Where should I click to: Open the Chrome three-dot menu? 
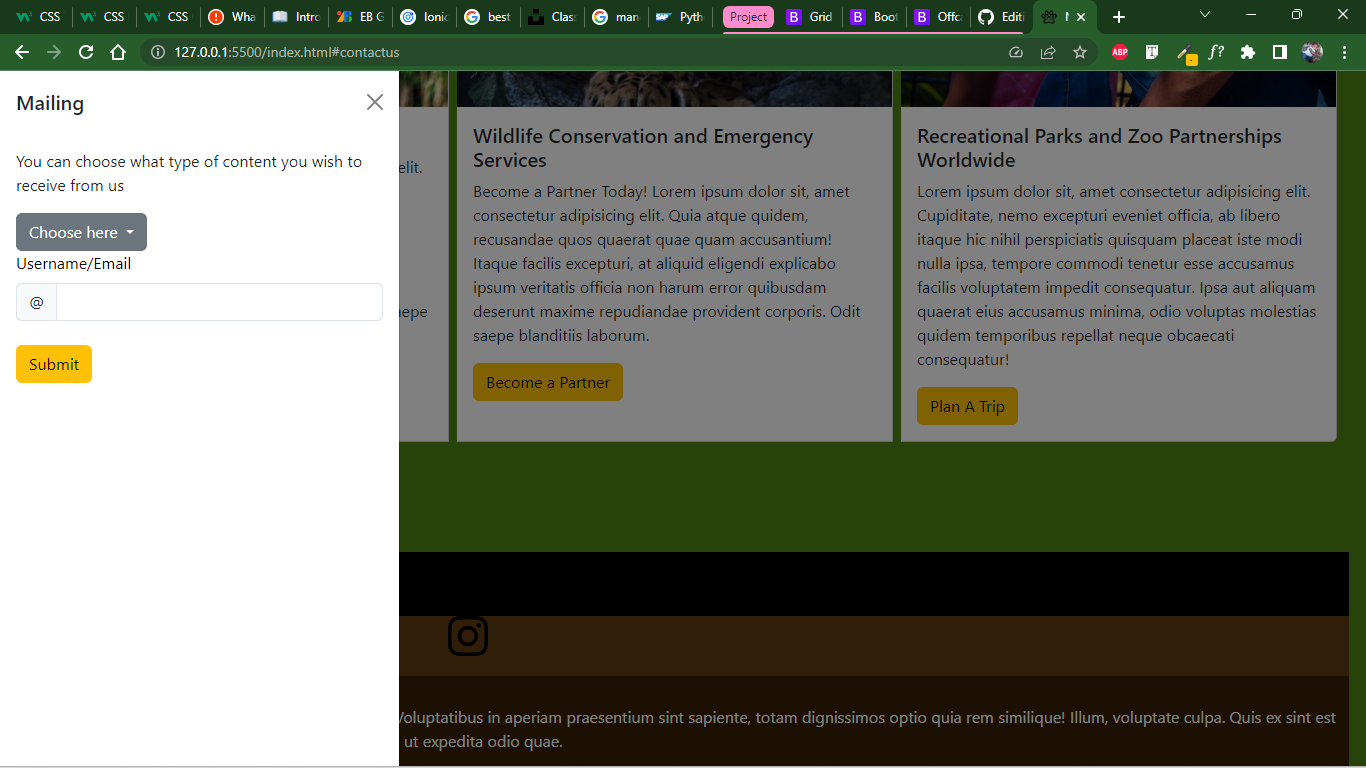coord(1345,52)
